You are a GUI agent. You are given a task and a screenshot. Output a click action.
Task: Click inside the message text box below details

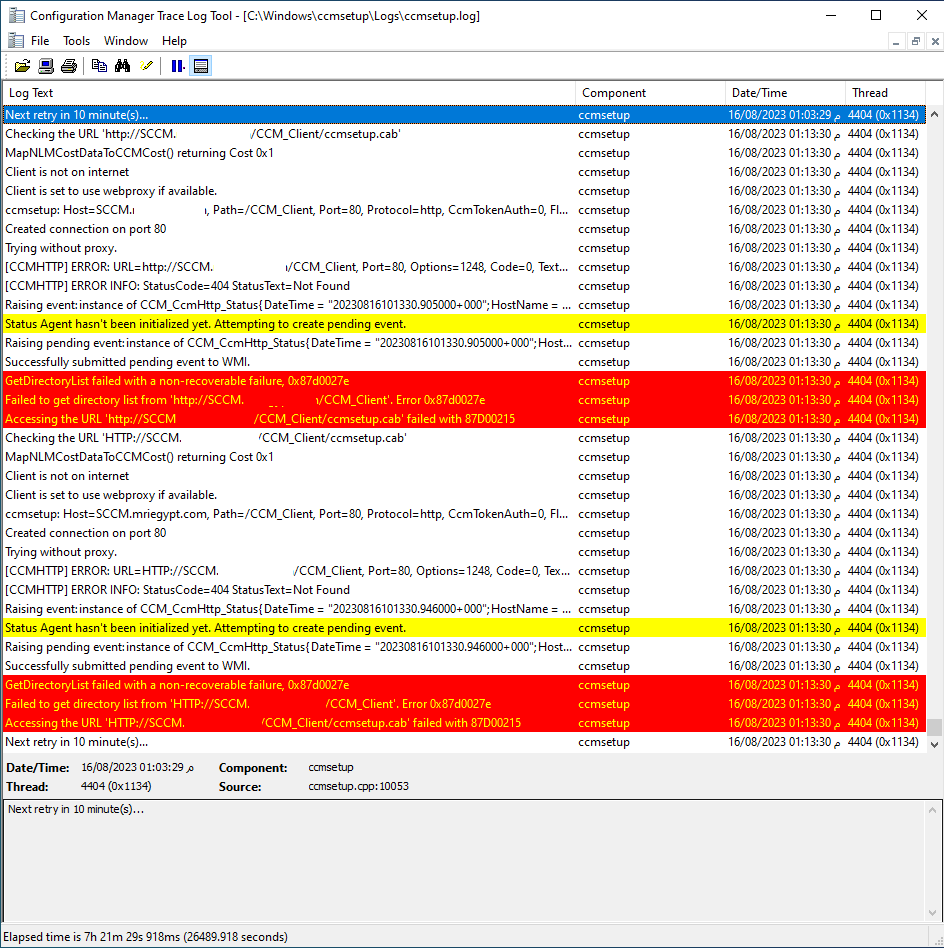coord(464,861)
